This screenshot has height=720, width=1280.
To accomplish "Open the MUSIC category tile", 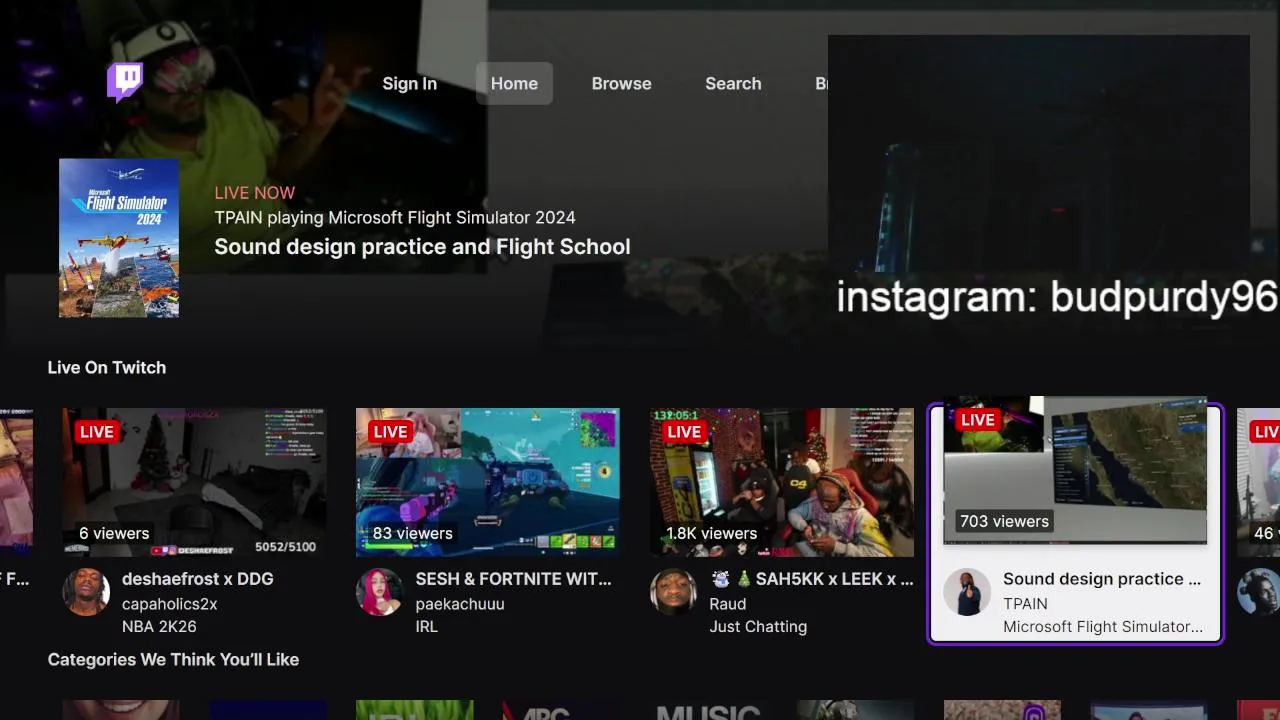I will (708, 710).
